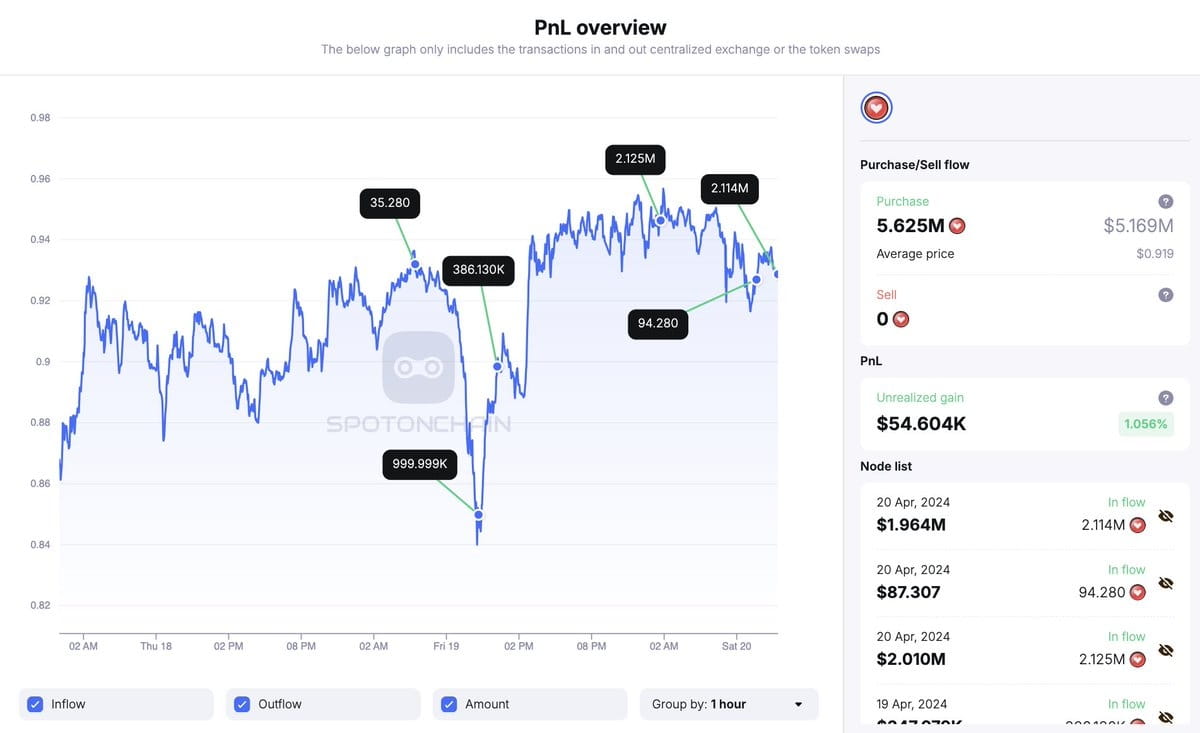Uncheck the Amount checkbox
This screenshot has width=1200, height=733.
point(448,704)
